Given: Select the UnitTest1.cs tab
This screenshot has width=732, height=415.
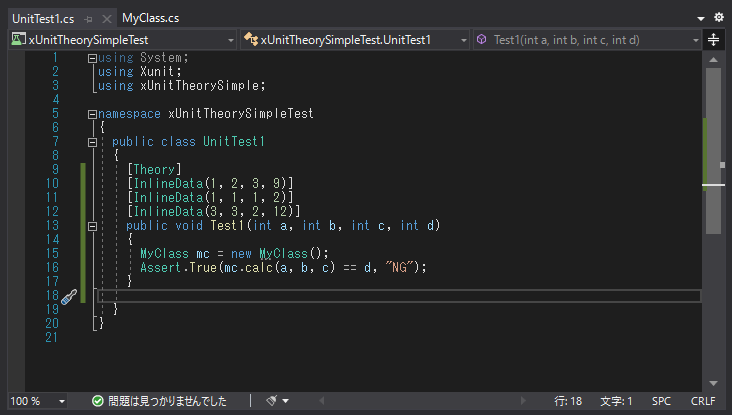Looking at the screenshot, I should pyautogui.click(x=43, y=19).
